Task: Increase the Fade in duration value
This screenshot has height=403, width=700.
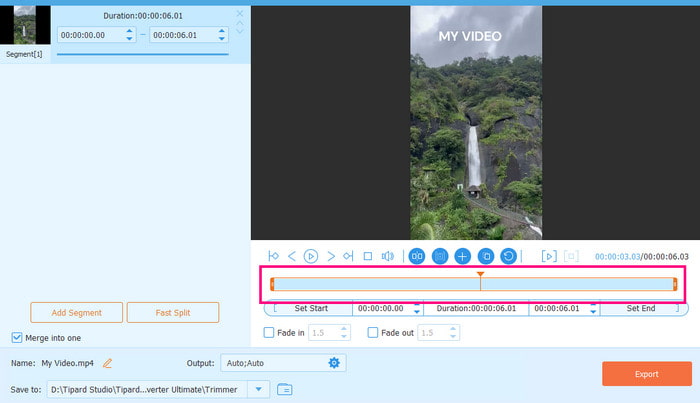Action: point(344,329)
